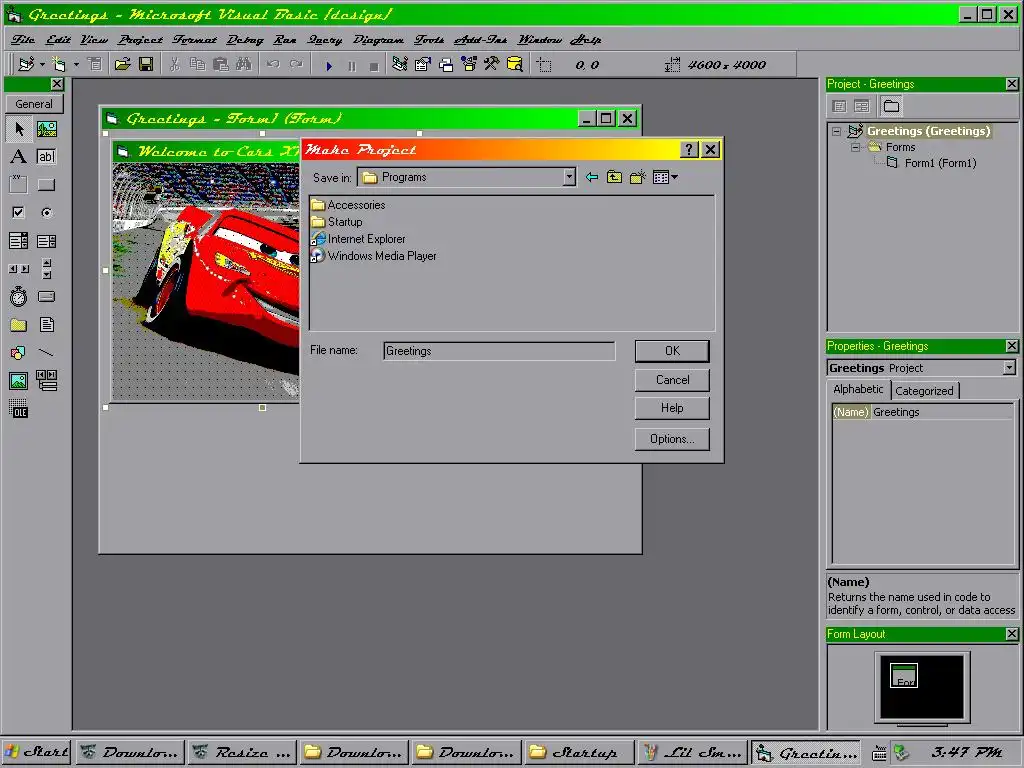This screenshot has width=1024, height=768.
Task: Click the Help button in Make Project dialog
Action: tap(672, 408)
